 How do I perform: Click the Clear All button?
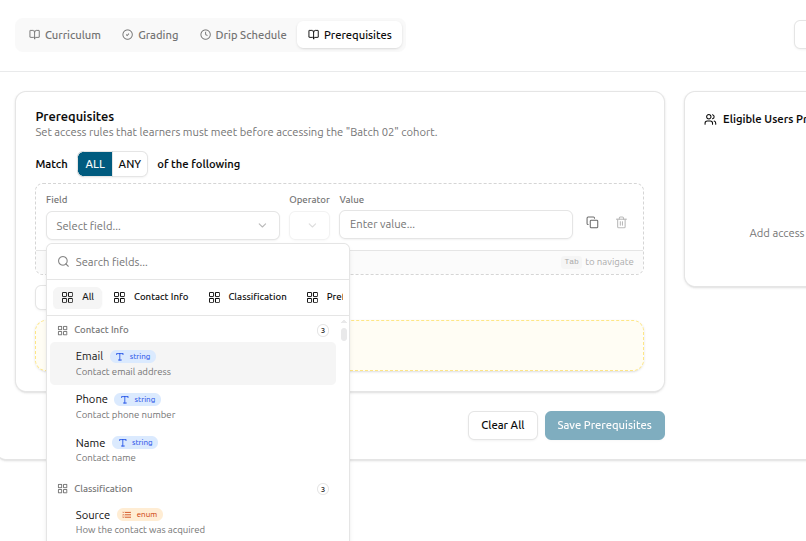pos(503,425)
